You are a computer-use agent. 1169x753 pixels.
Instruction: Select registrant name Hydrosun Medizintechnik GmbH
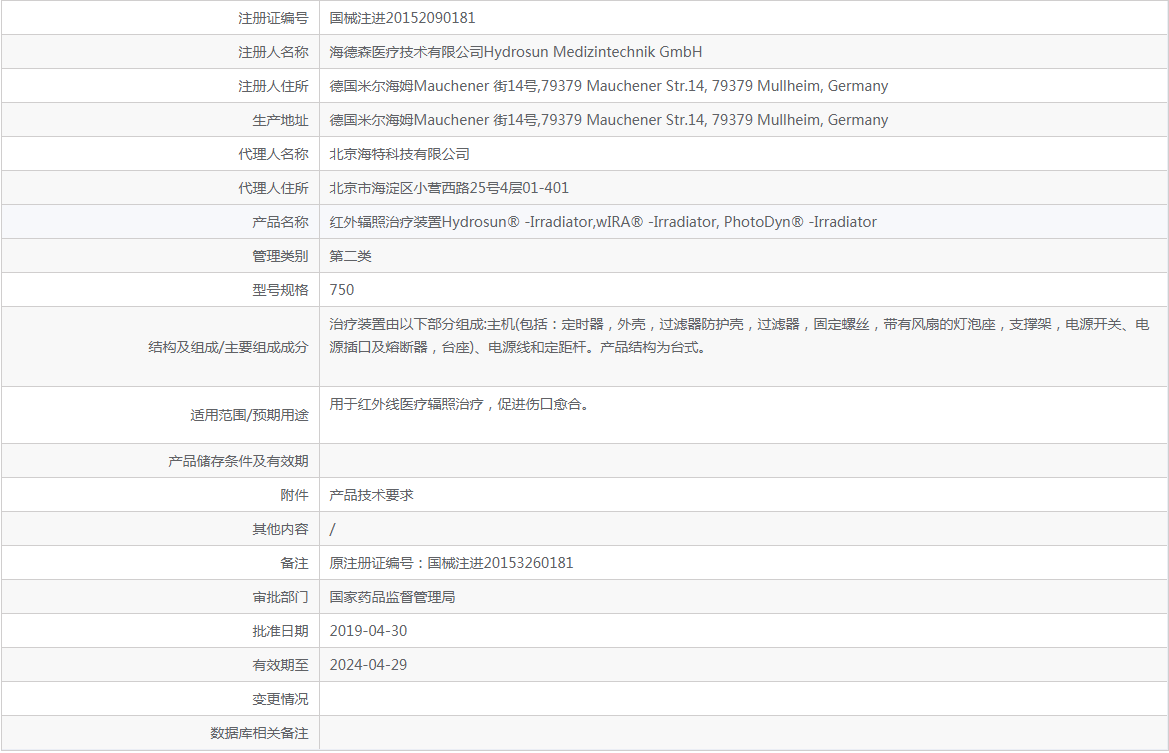[x=593, y=52]
